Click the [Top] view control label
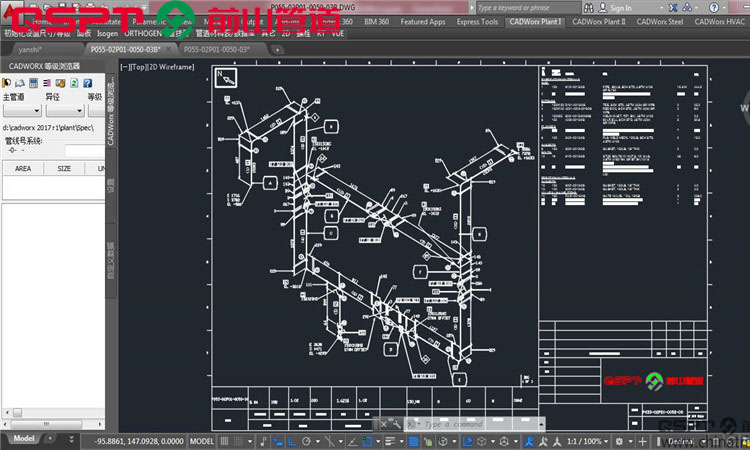Screen dimensions: 750x450 pyautogui.click(x=138, y=67)
